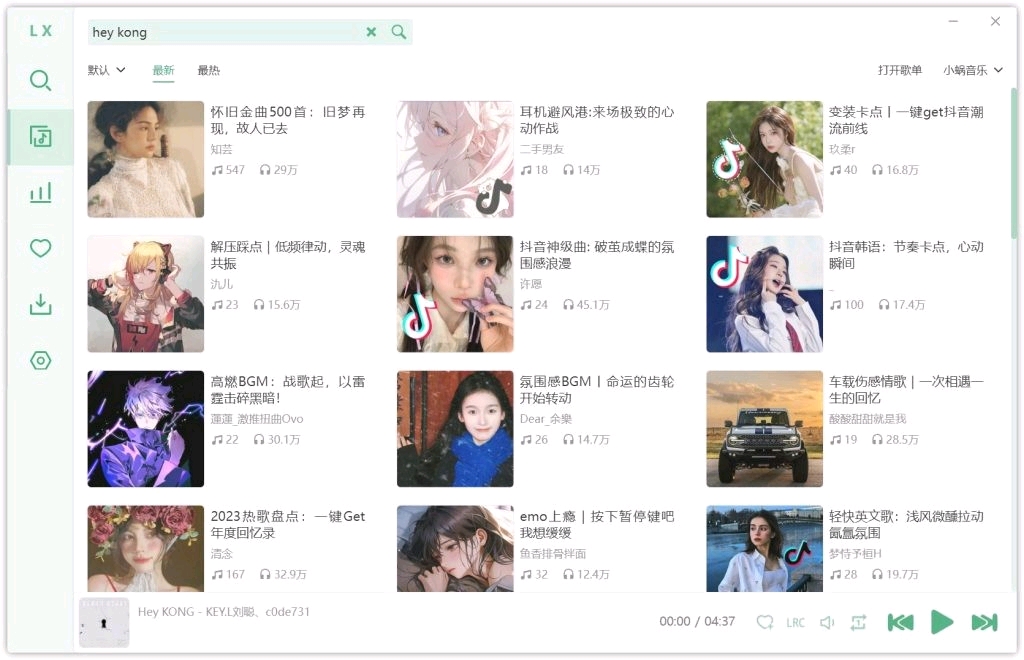
Task: Toggle the loop playback mode
Action: click(x=858, y=622)
